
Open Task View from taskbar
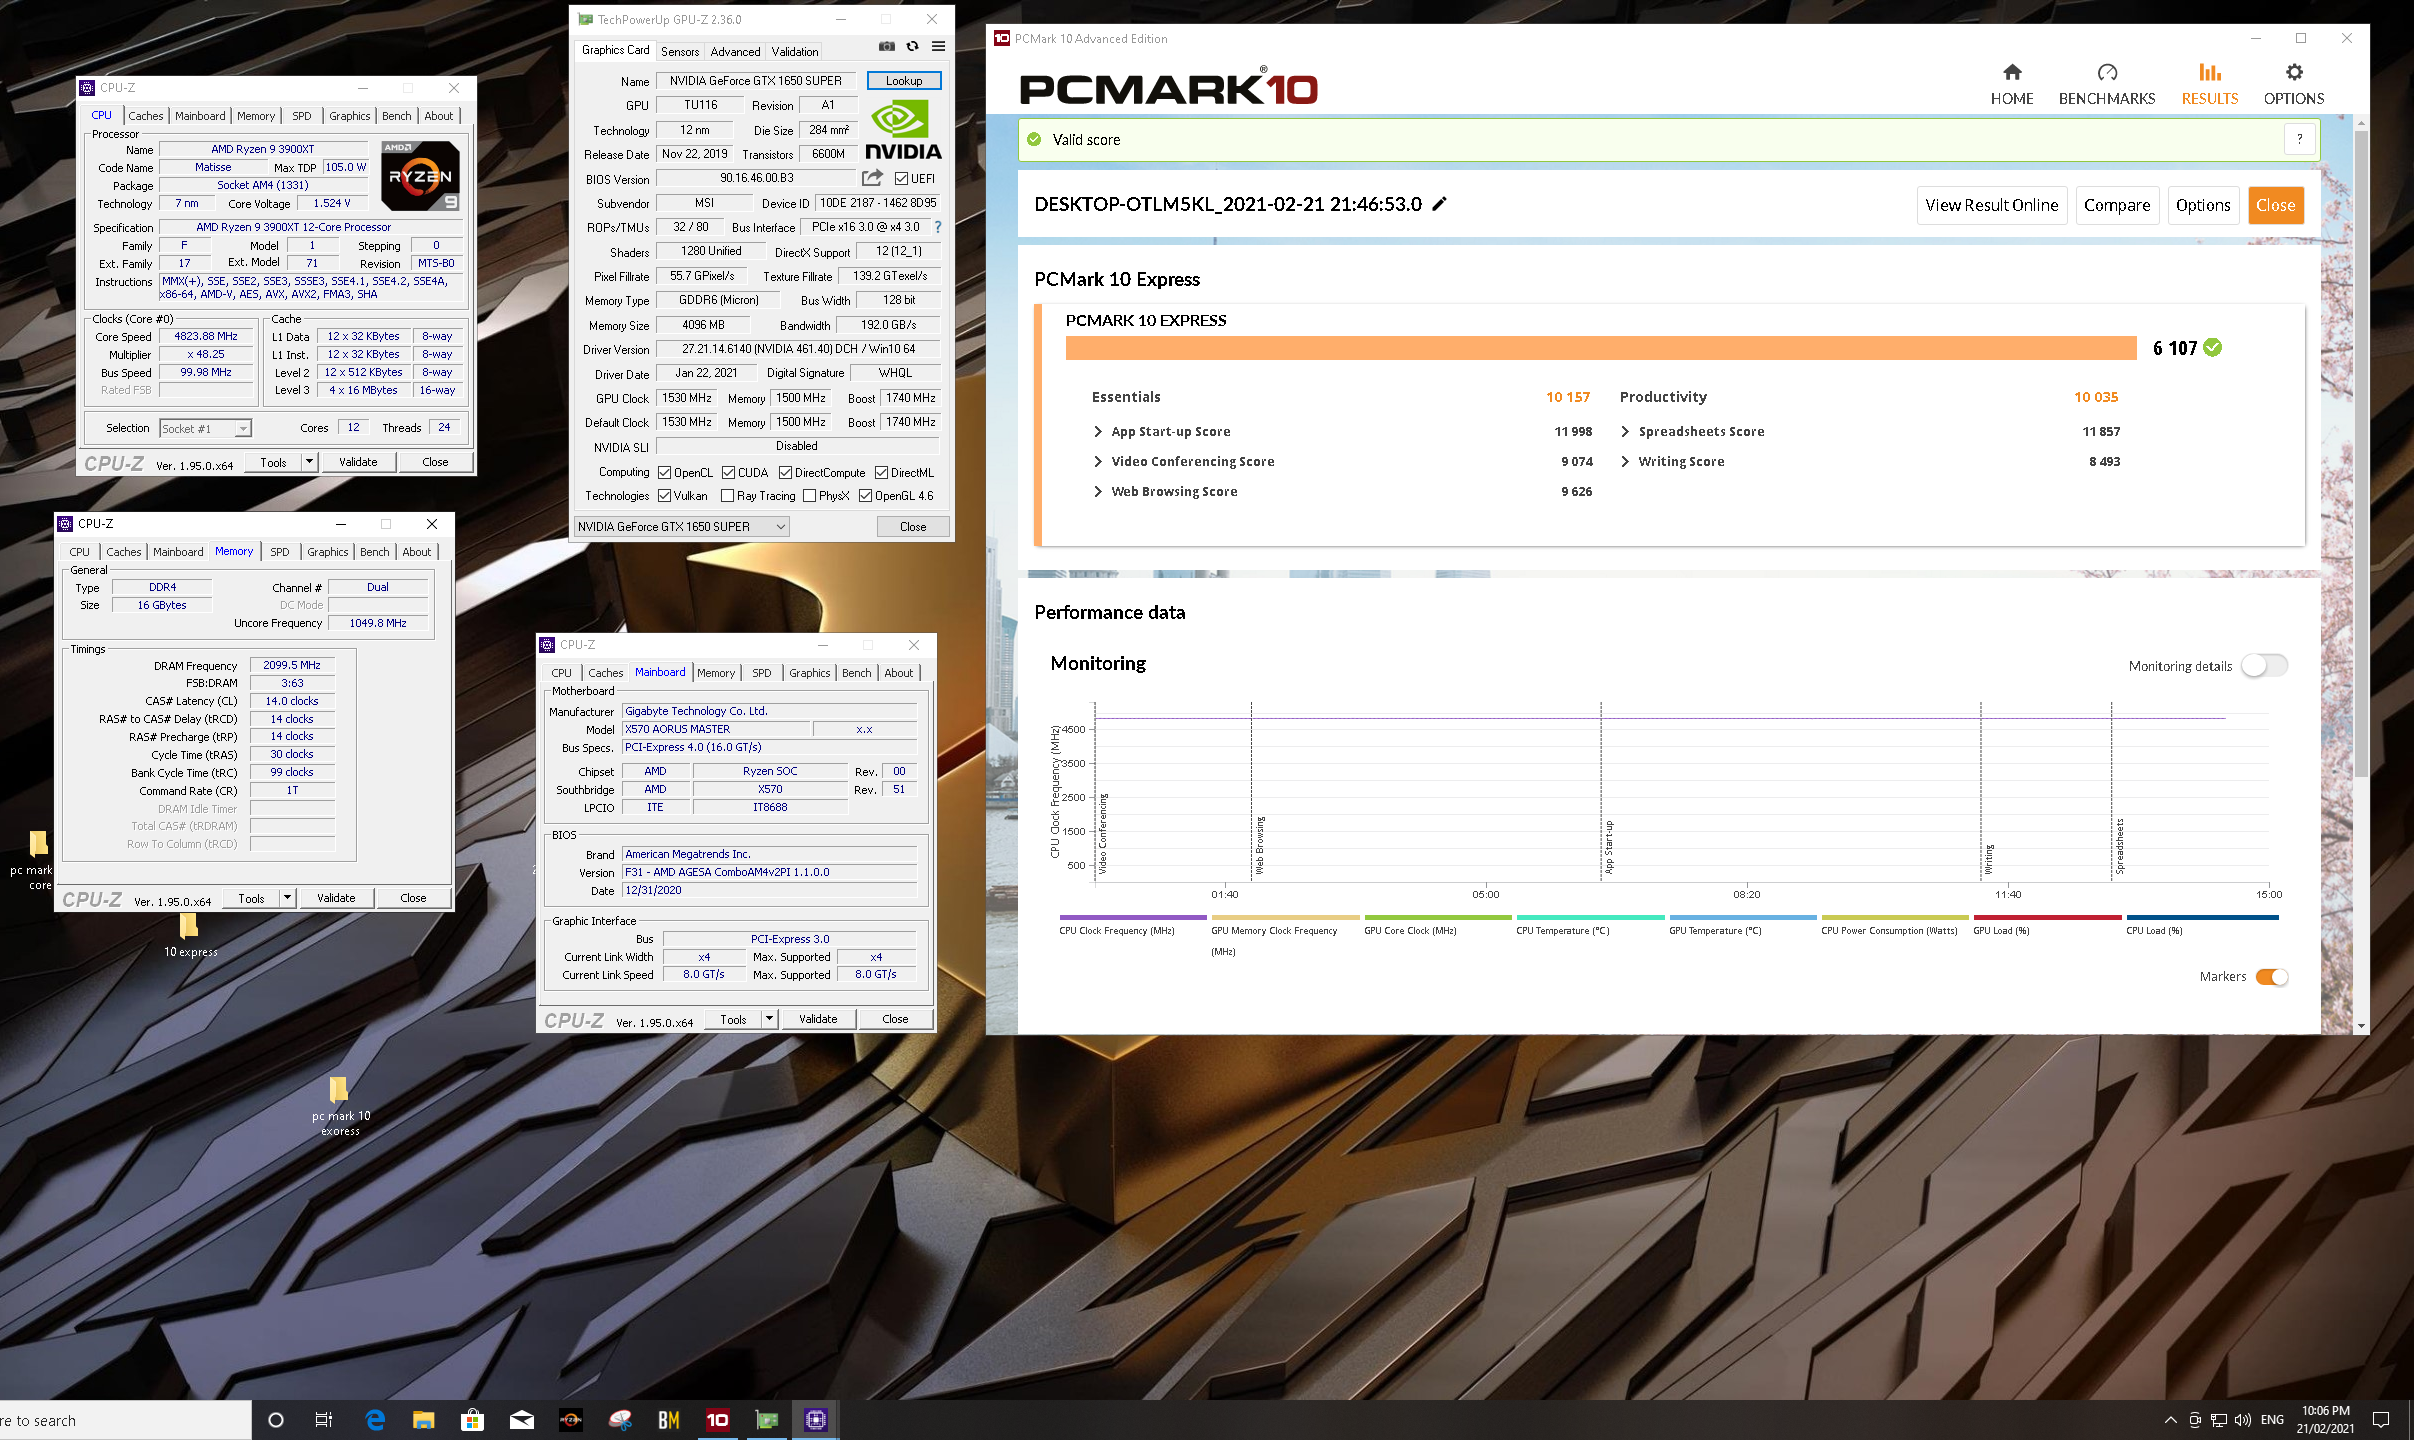pyautogui.click(x=324, y=1420)
